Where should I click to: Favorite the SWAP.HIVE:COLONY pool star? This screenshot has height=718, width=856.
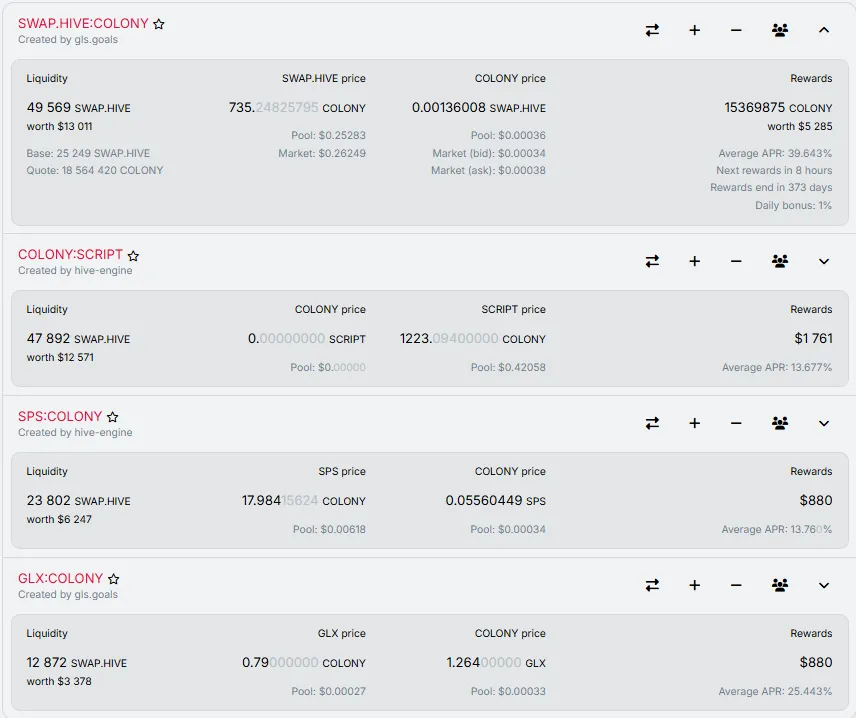(x=159, y=24)
